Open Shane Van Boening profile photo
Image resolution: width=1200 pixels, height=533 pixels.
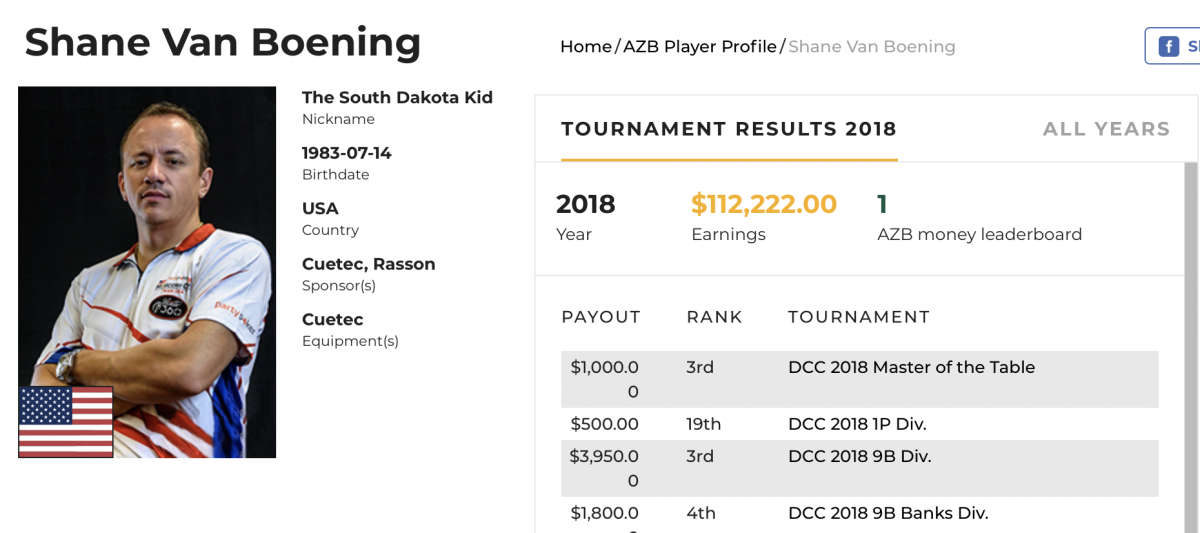(x=147, y=272)
